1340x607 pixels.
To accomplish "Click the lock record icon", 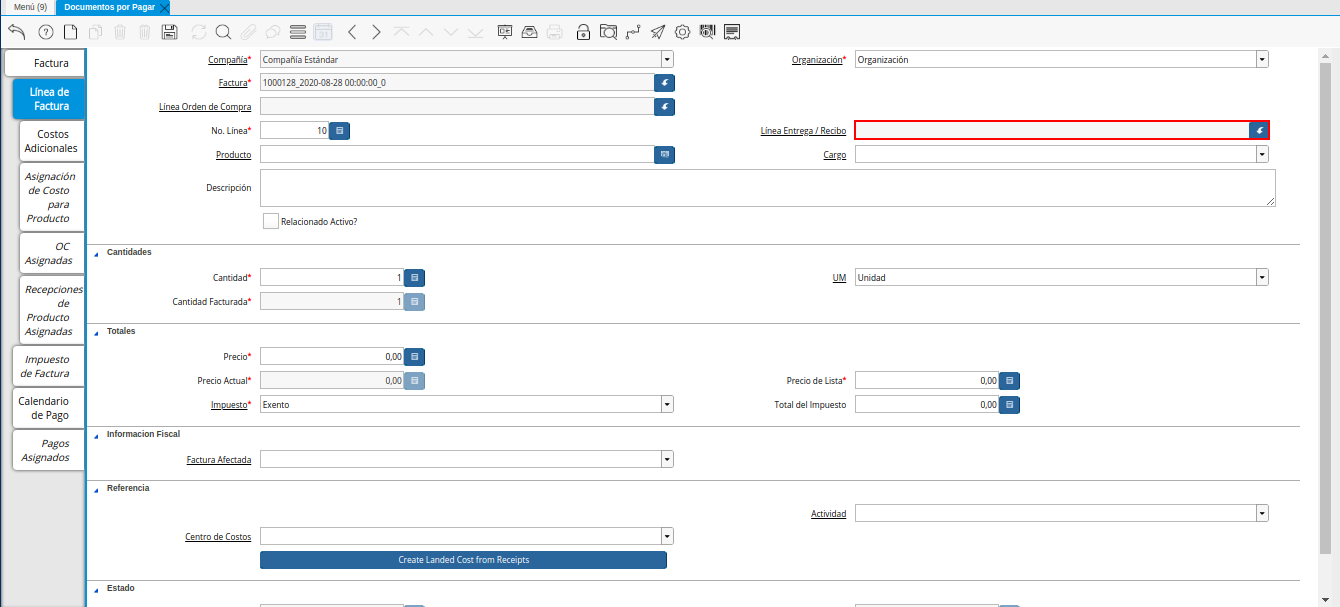I will tap(583, 32).
